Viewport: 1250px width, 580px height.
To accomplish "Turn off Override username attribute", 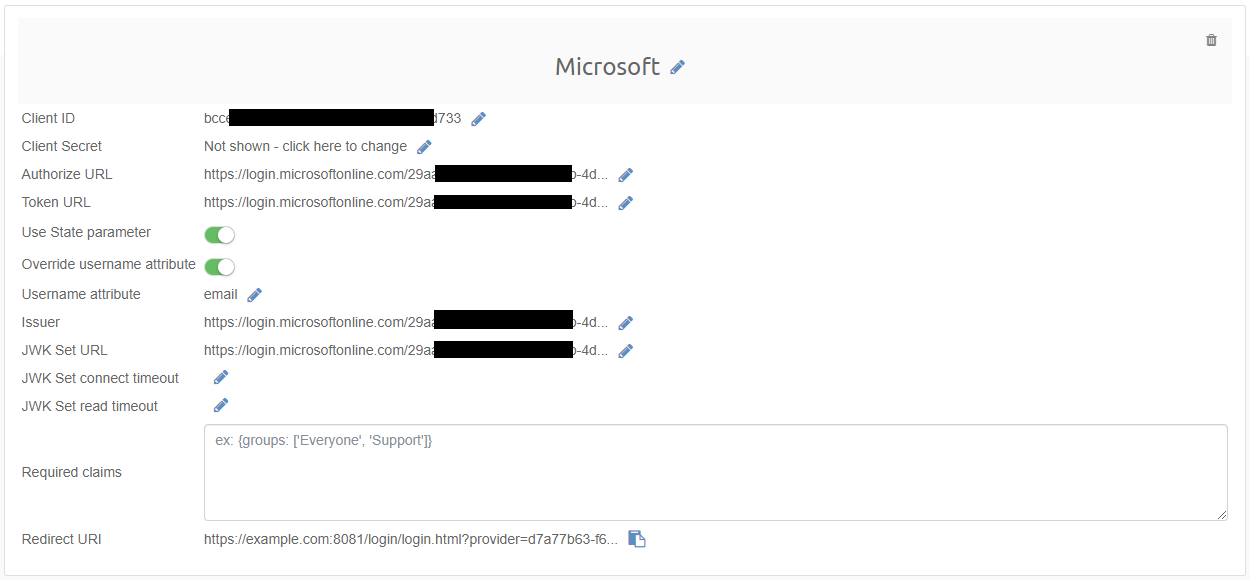I will click(219, 267).
